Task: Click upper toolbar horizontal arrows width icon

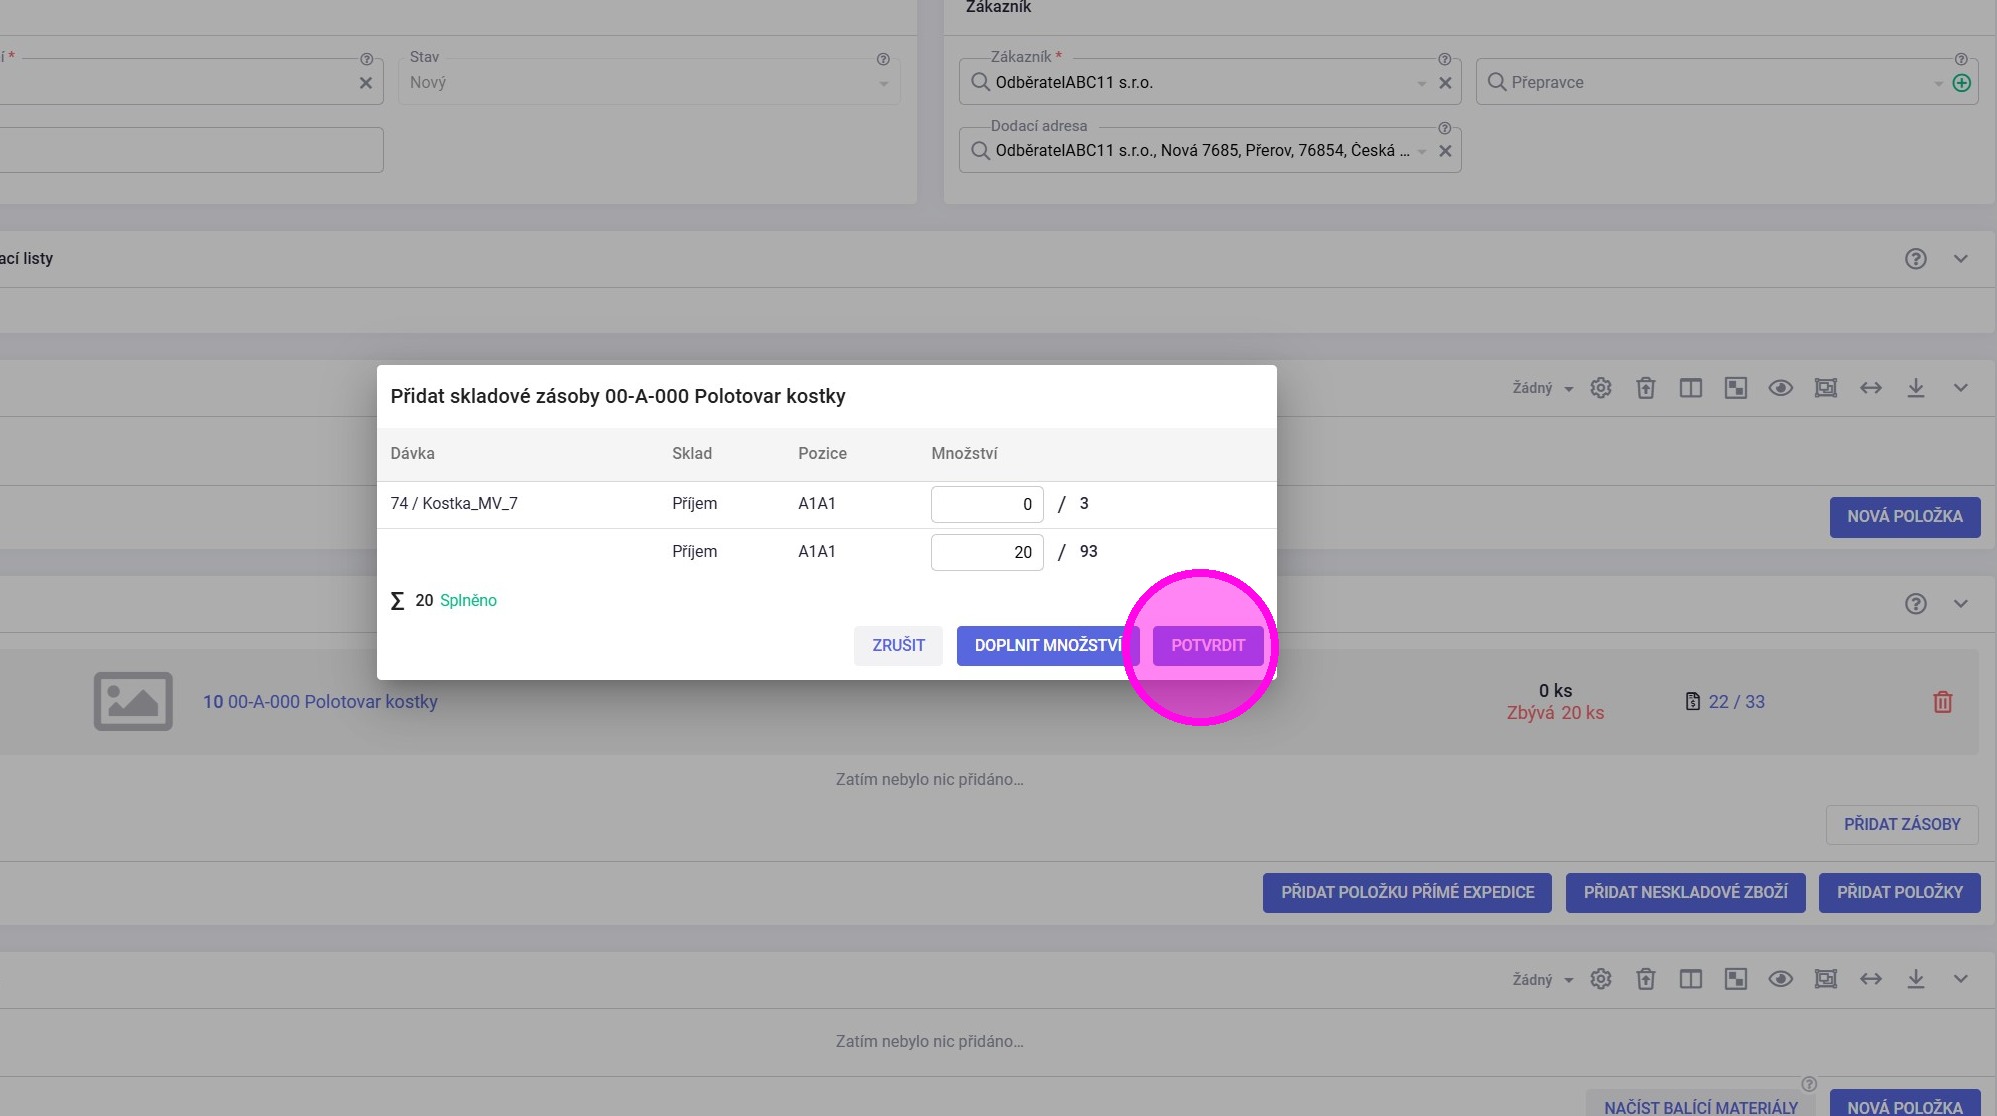Action: (x=1870, y=388)
